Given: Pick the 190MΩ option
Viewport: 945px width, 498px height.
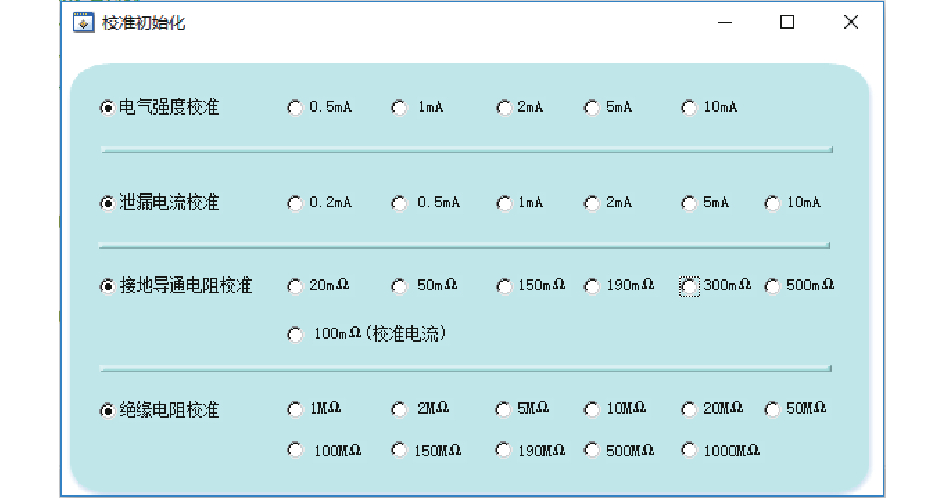Looking at the screenshot, I should coord(504,450).
